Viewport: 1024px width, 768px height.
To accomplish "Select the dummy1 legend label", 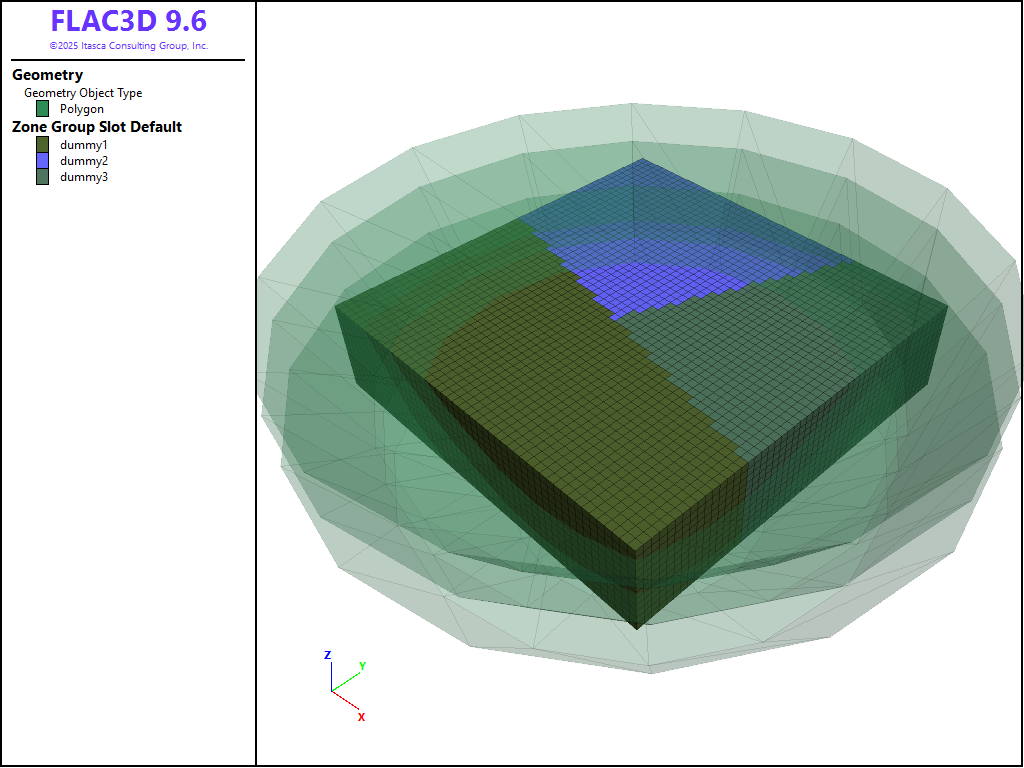I will click(x=83, y=145).
